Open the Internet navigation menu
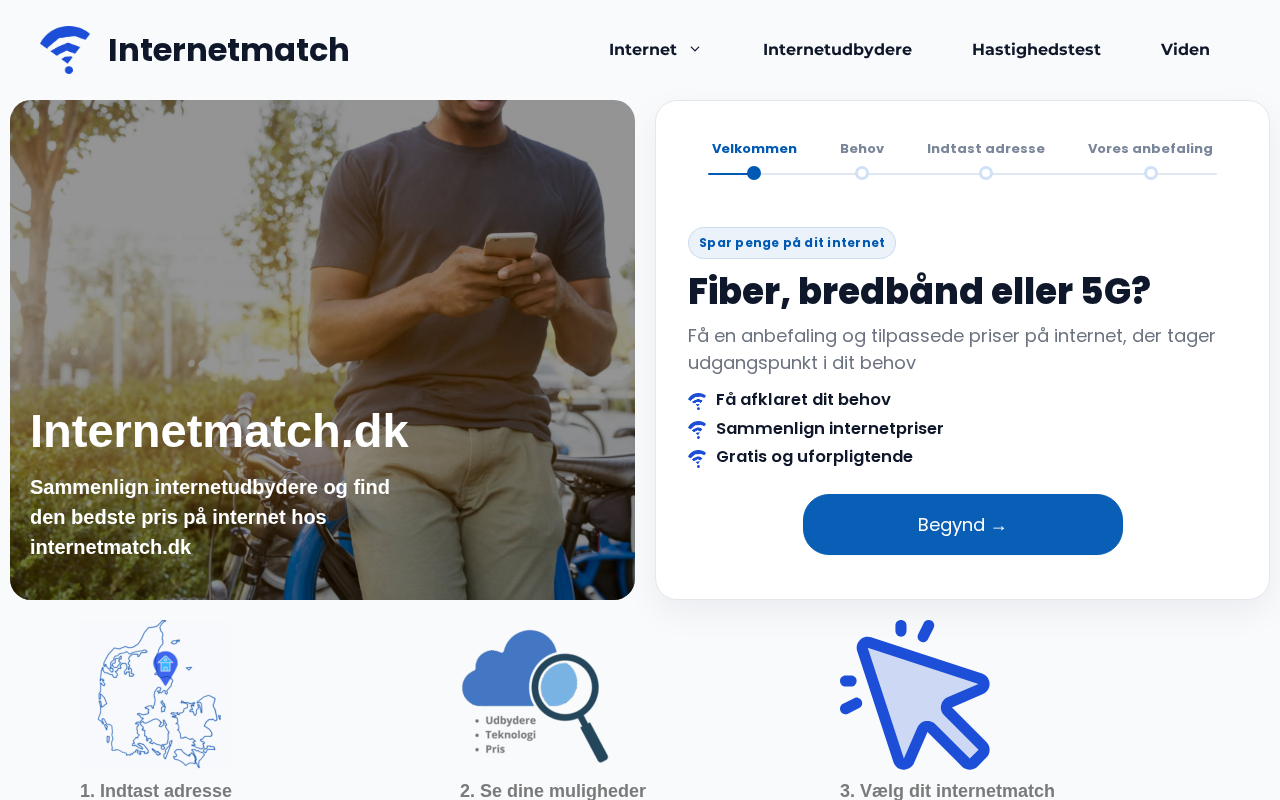The width and height of the screenshot is (1280, 800). [643, 49]
